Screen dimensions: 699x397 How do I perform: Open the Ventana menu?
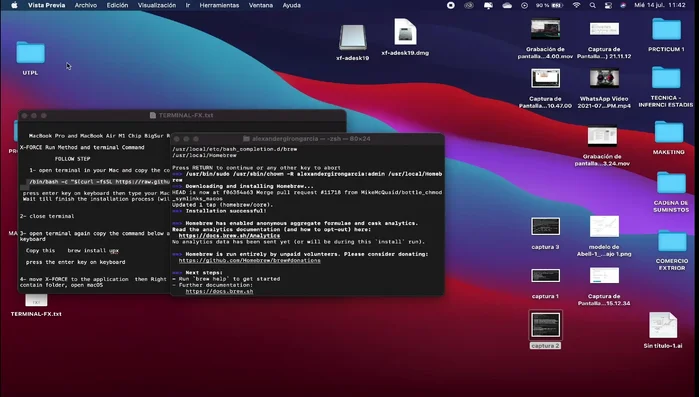point(261,5)
